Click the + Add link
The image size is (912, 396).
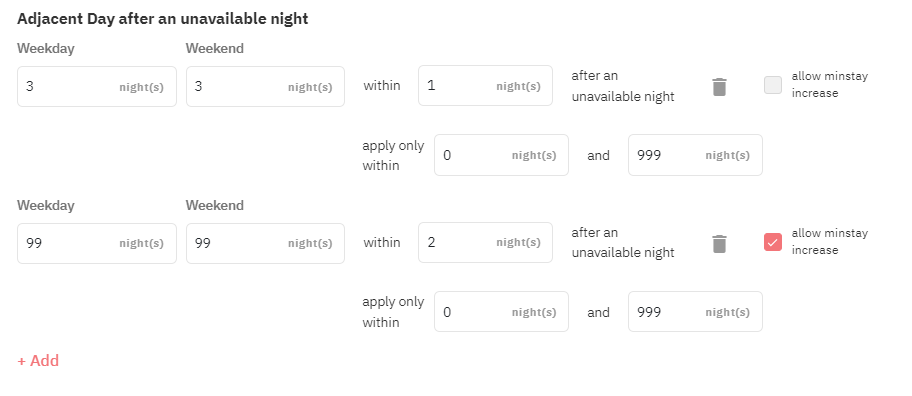pyautogui.click(x=38, y=361)
